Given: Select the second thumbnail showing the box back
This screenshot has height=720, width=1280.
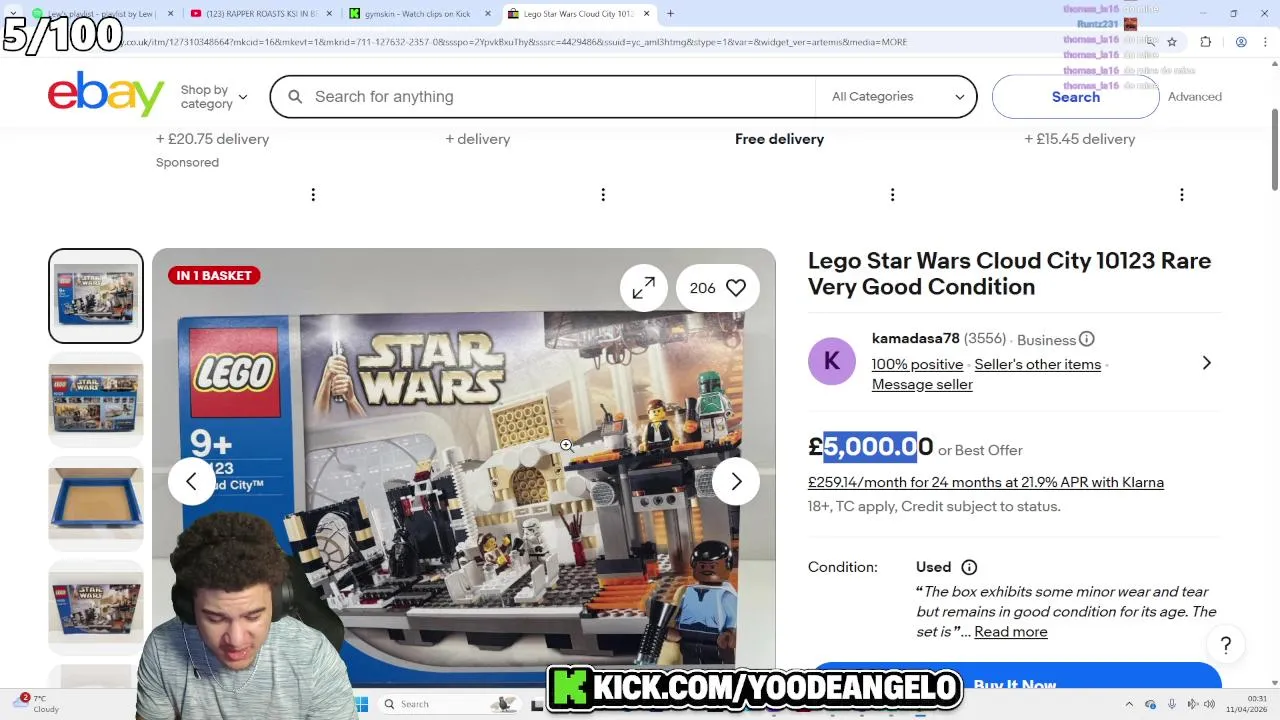Looking at the screenshot, I should click(x=96, y=400).
